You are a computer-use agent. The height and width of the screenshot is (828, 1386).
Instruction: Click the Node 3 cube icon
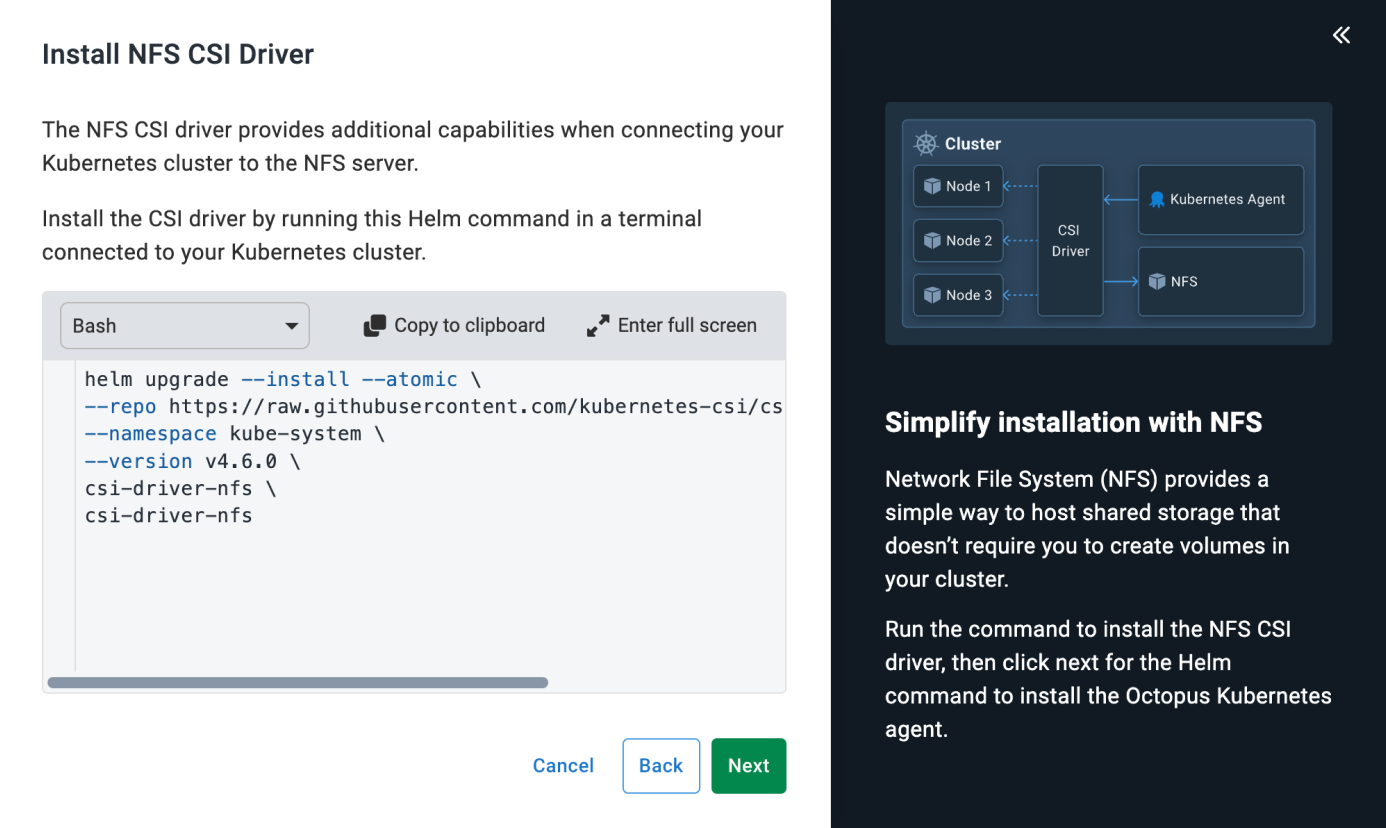(x=932, y=295)
